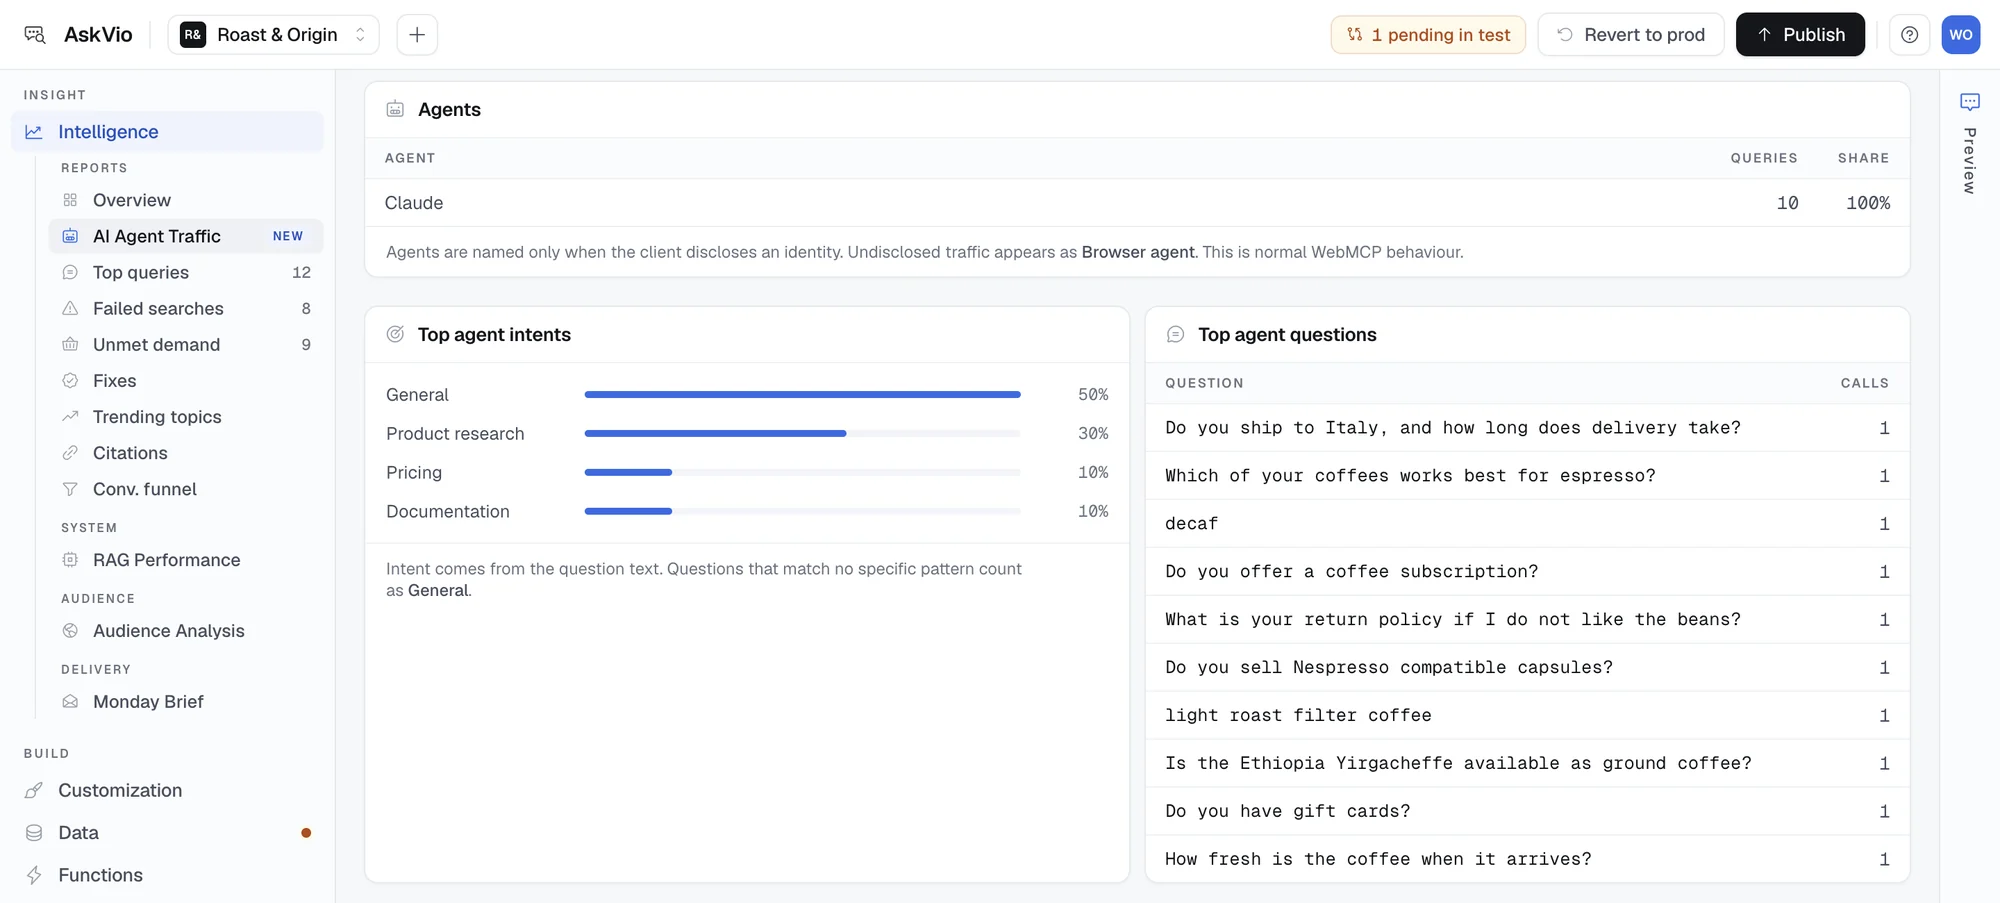This screenshot has height=903, width=2000.
Task: Click the Pricing intent row label
Action: [414, 472]
